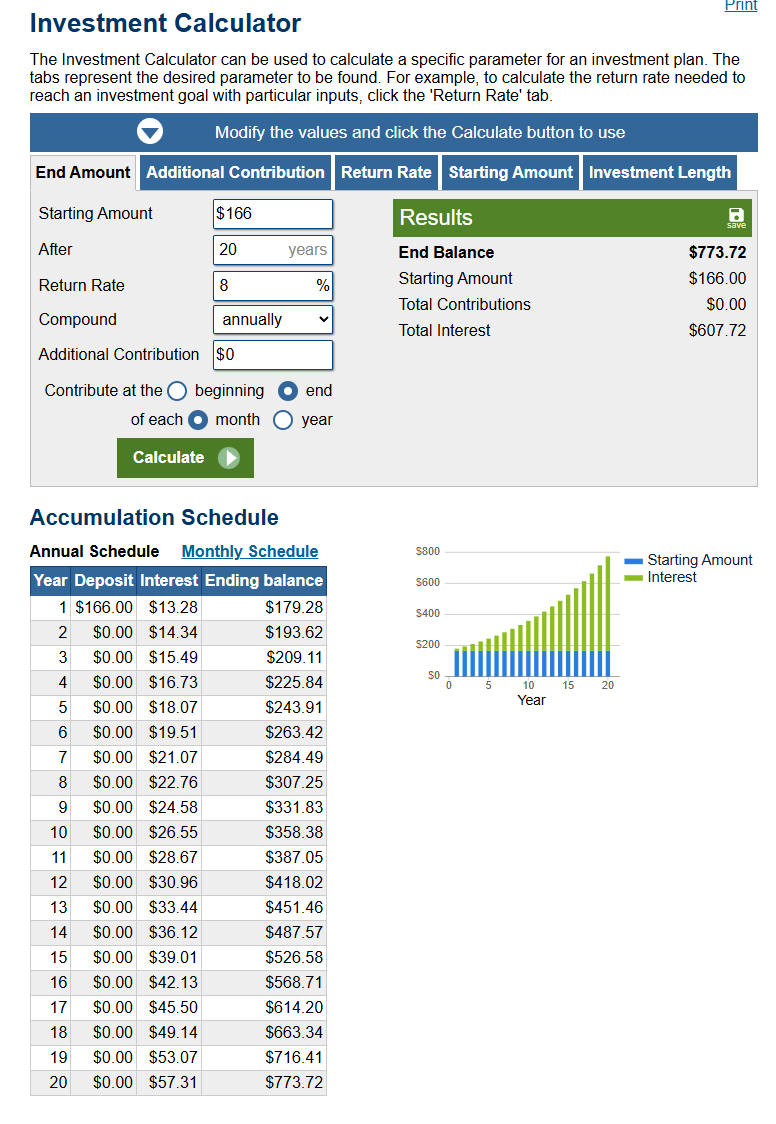Click the Return Rate percent input field
The width and height of the screenshot is (776, 1124).
pos(273,285)
